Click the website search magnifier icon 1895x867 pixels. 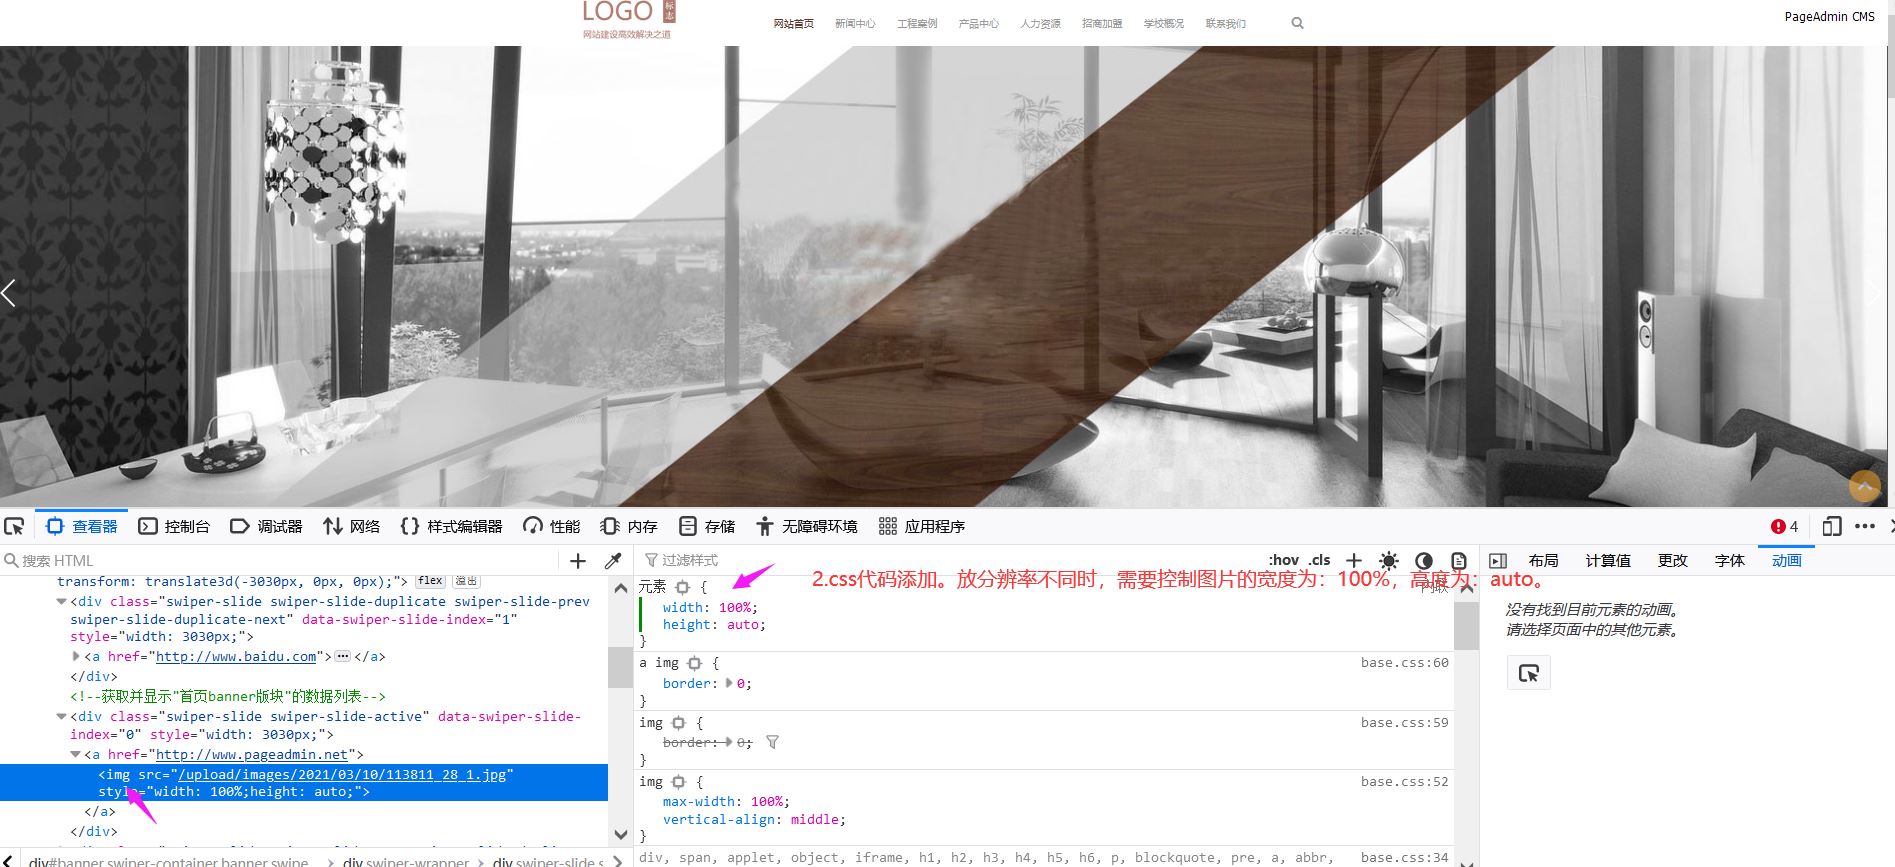[x=1297, y=23]
